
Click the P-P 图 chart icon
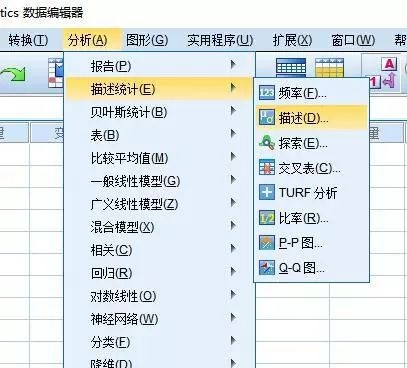267,243
